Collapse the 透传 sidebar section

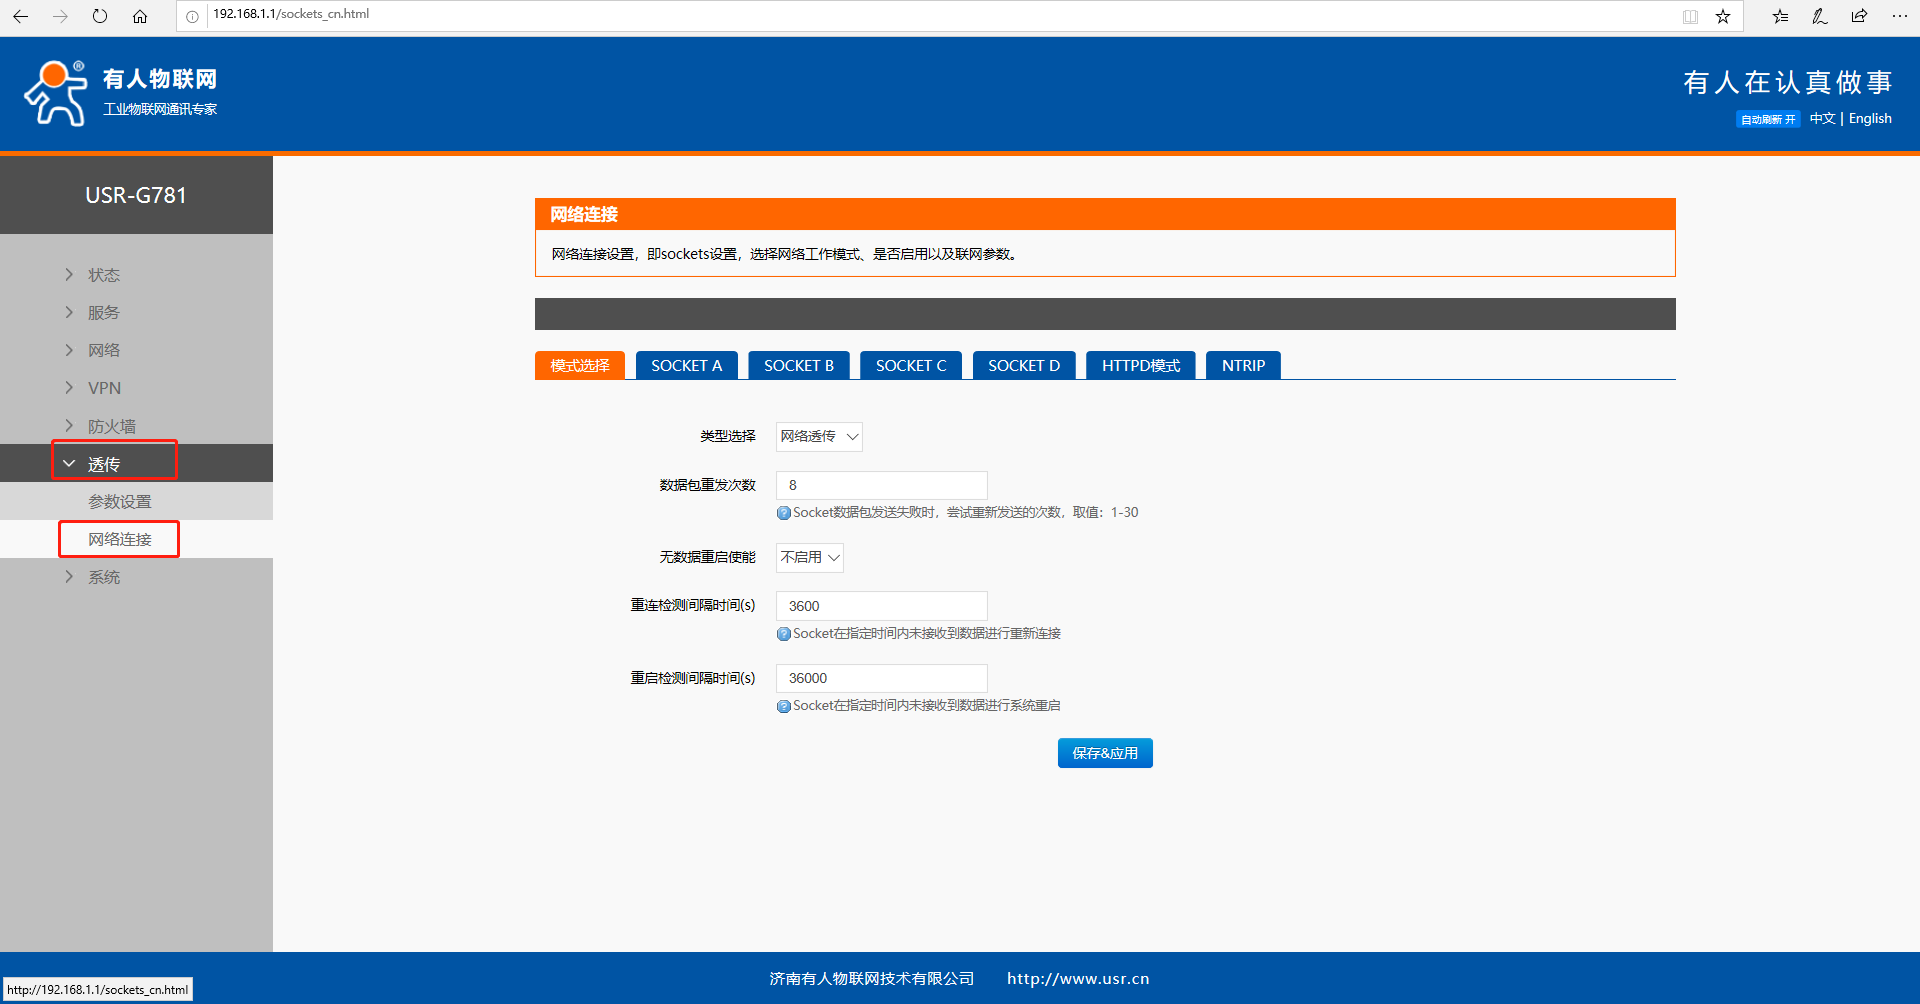(x=103, y=464)
